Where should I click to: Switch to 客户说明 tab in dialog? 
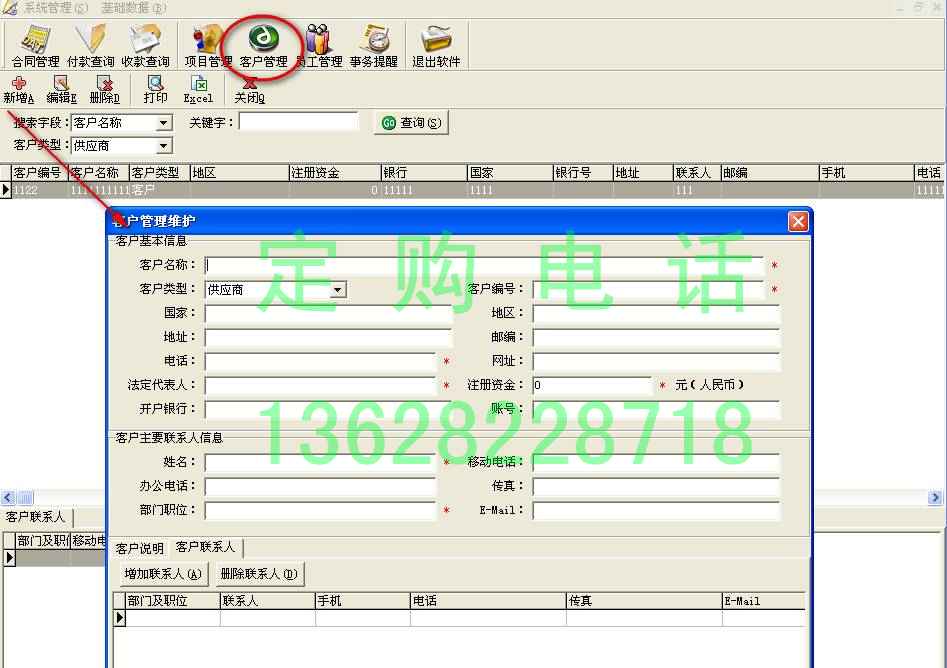click(139, 548)
